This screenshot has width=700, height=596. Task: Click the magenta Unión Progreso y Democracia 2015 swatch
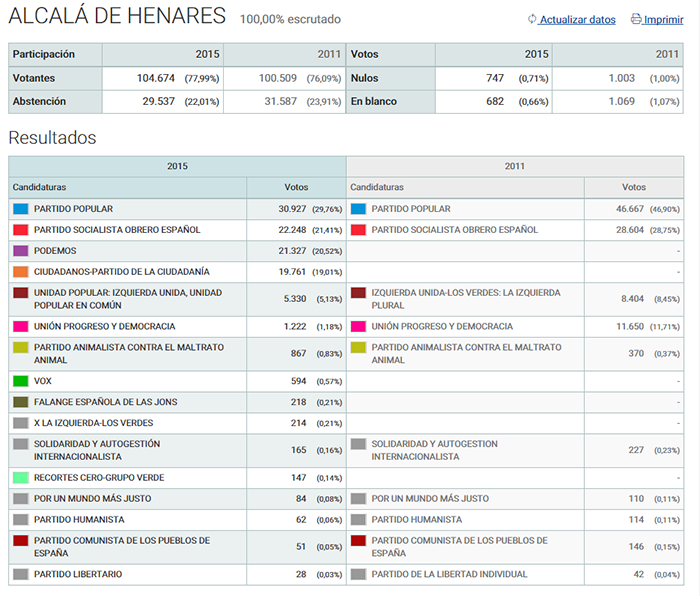21,327
